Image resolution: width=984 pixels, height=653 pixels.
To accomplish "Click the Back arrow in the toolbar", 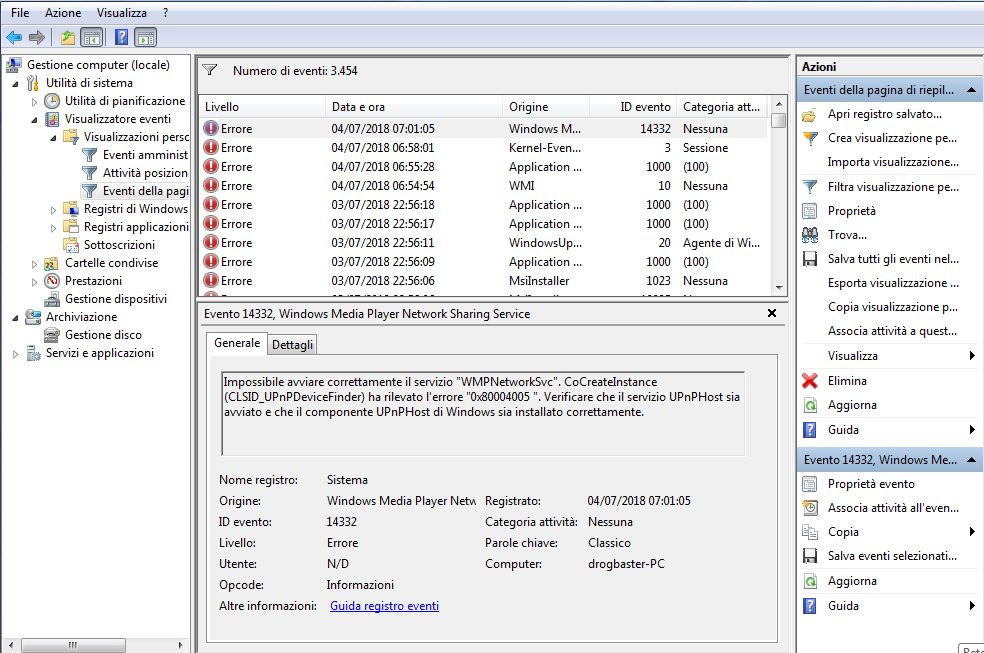I will [x=14, y=38].
